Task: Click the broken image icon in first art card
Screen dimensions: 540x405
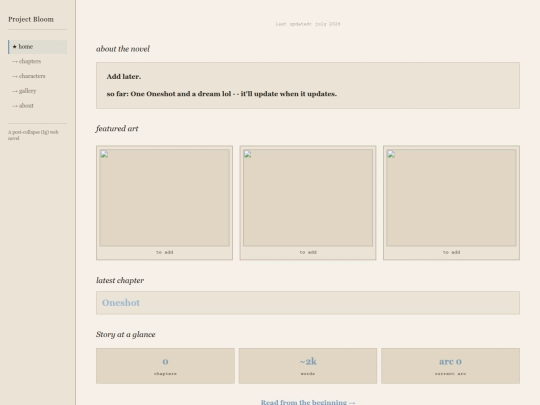Action: [104, 154]
